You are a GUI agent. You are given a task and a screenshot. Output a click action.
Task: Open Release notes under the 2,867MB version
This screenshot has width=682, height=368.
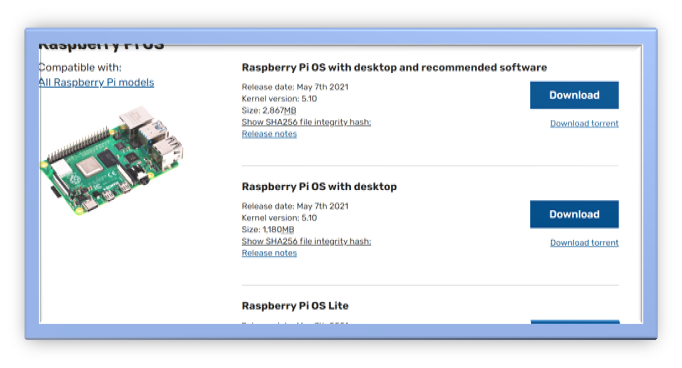(x=269, y=134)
